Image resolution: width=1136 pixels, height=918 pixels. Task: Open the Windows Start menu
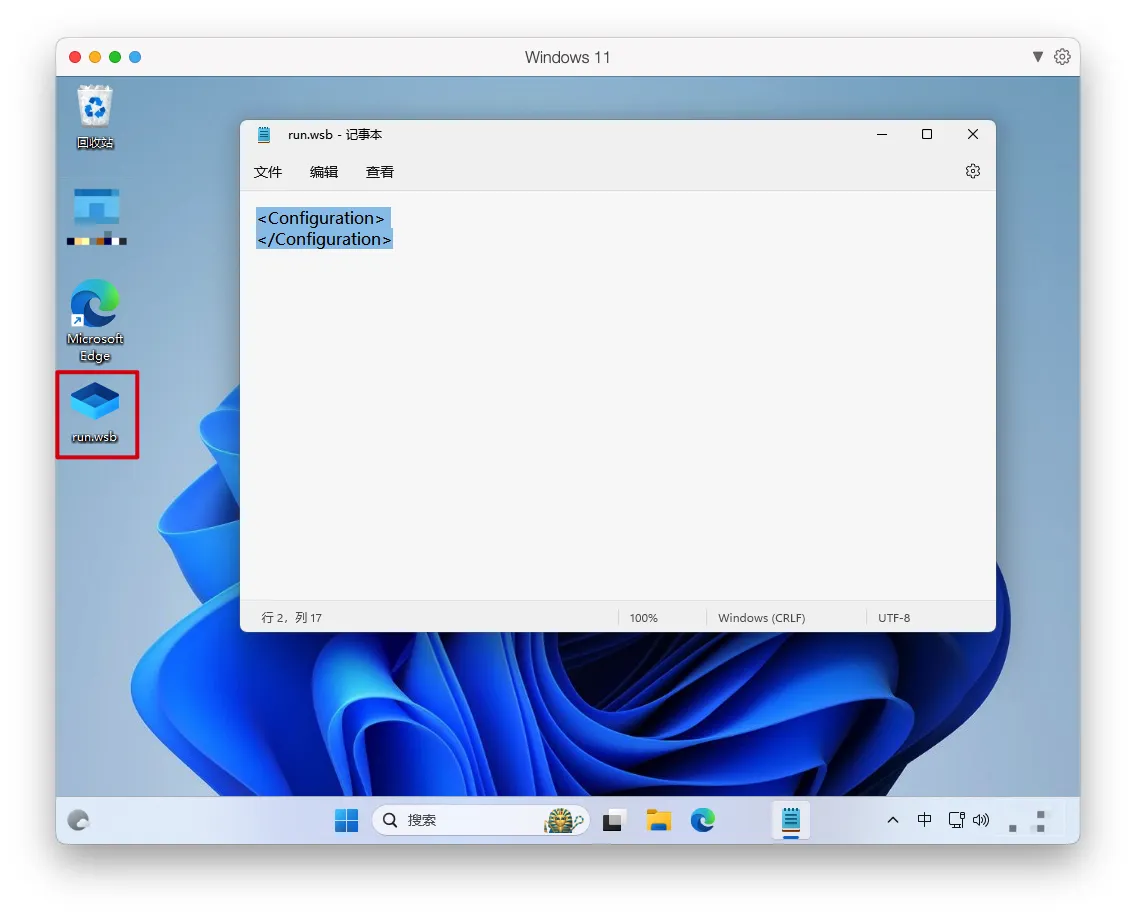pos(346,820)
